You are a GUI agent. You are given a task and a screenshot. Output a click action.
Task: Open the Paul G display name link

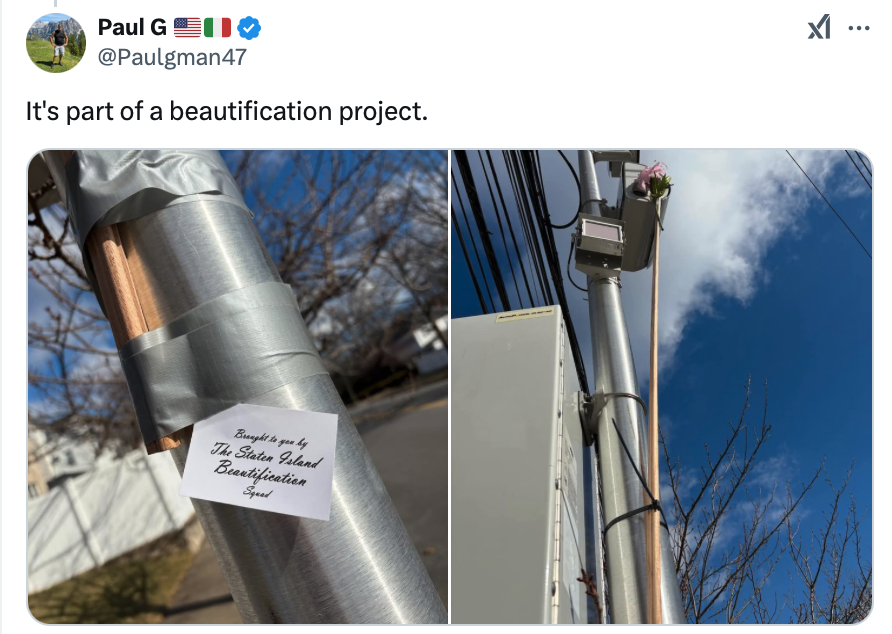(132, 27)
